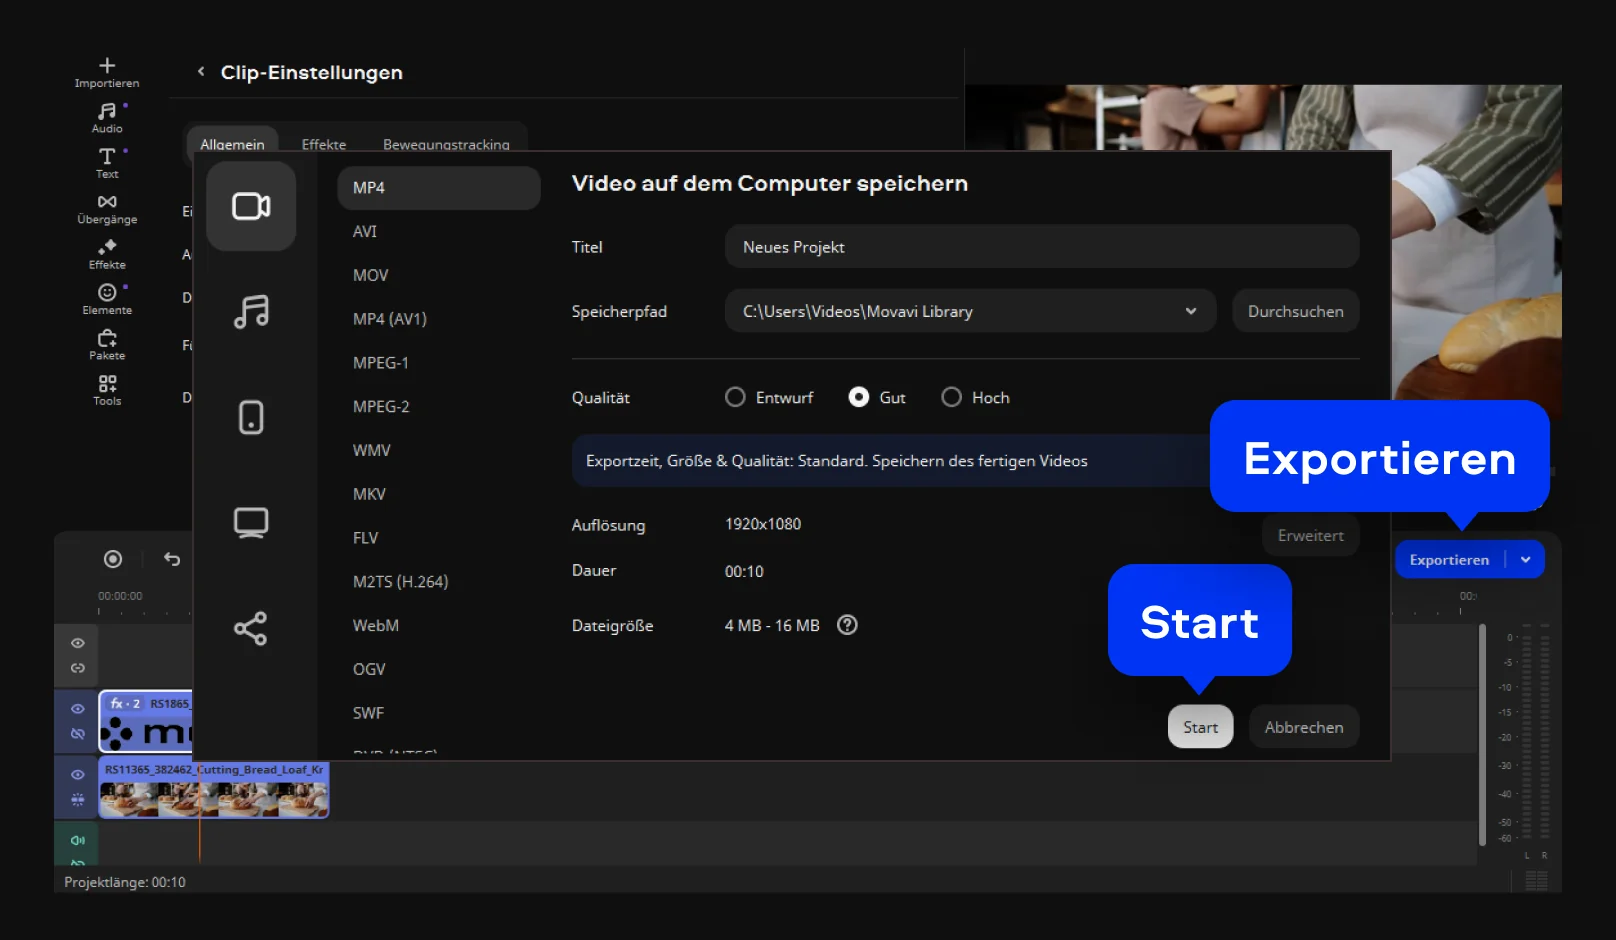Click Abbrechen to cancel export
Viewport: 1616px width, 940px height.
pyautogui.click(x=1304, y=727)
